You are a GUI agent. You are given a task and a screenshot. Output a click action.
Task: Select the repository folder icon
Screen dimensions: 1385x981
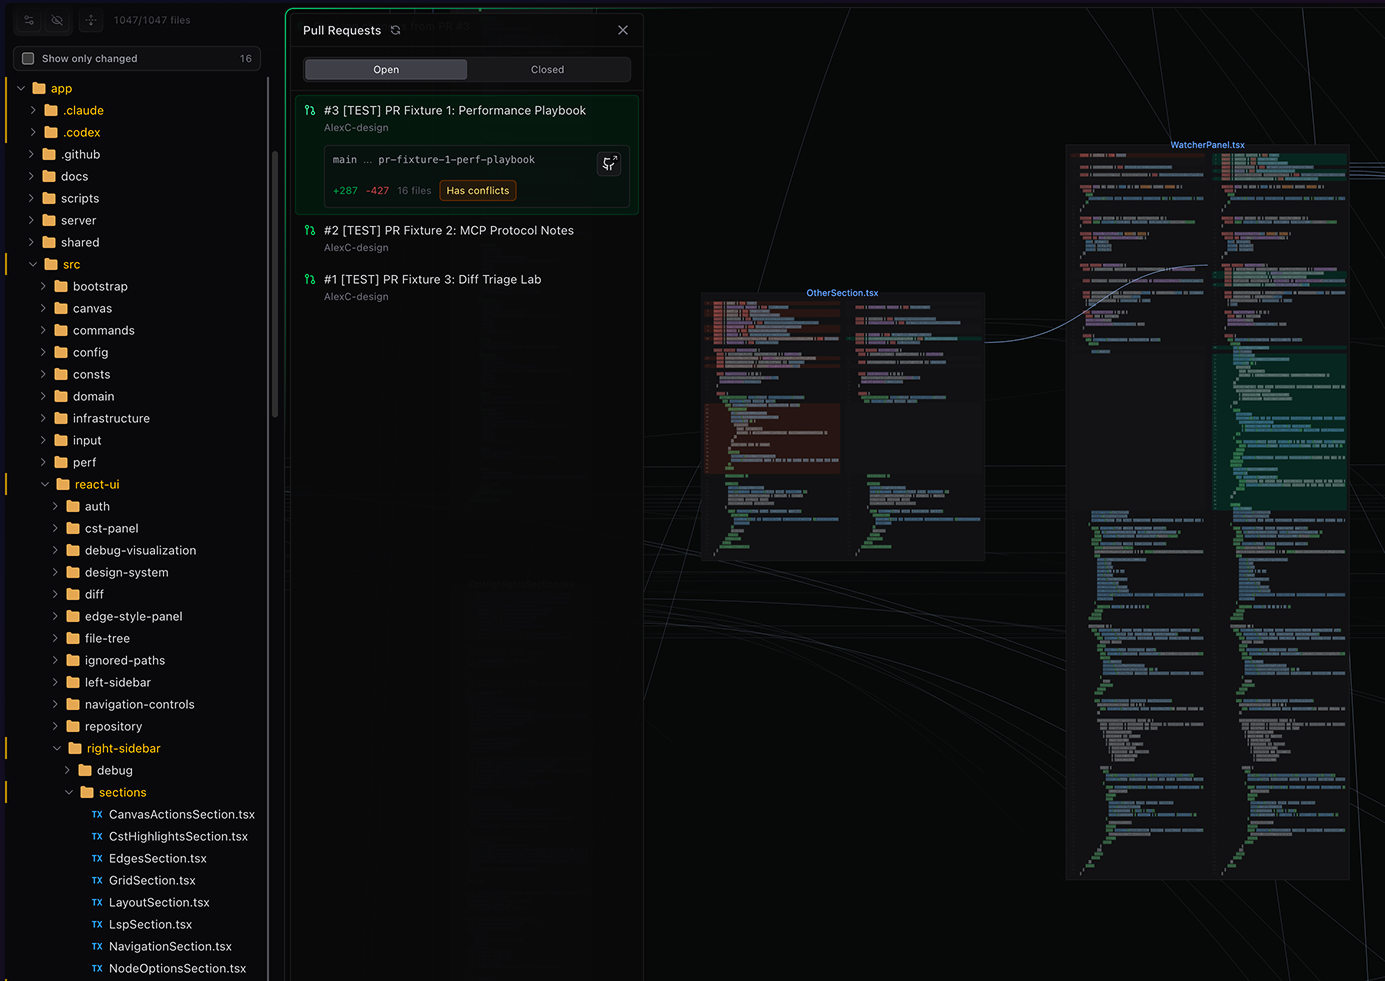tap(73, 726)
